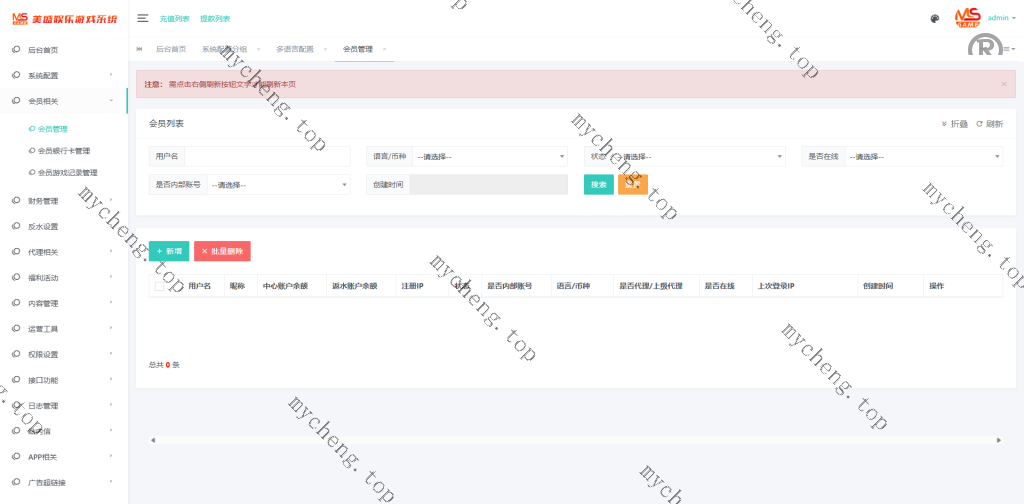
Task: Click the red 批量删除 button
Action: point(222,251)
